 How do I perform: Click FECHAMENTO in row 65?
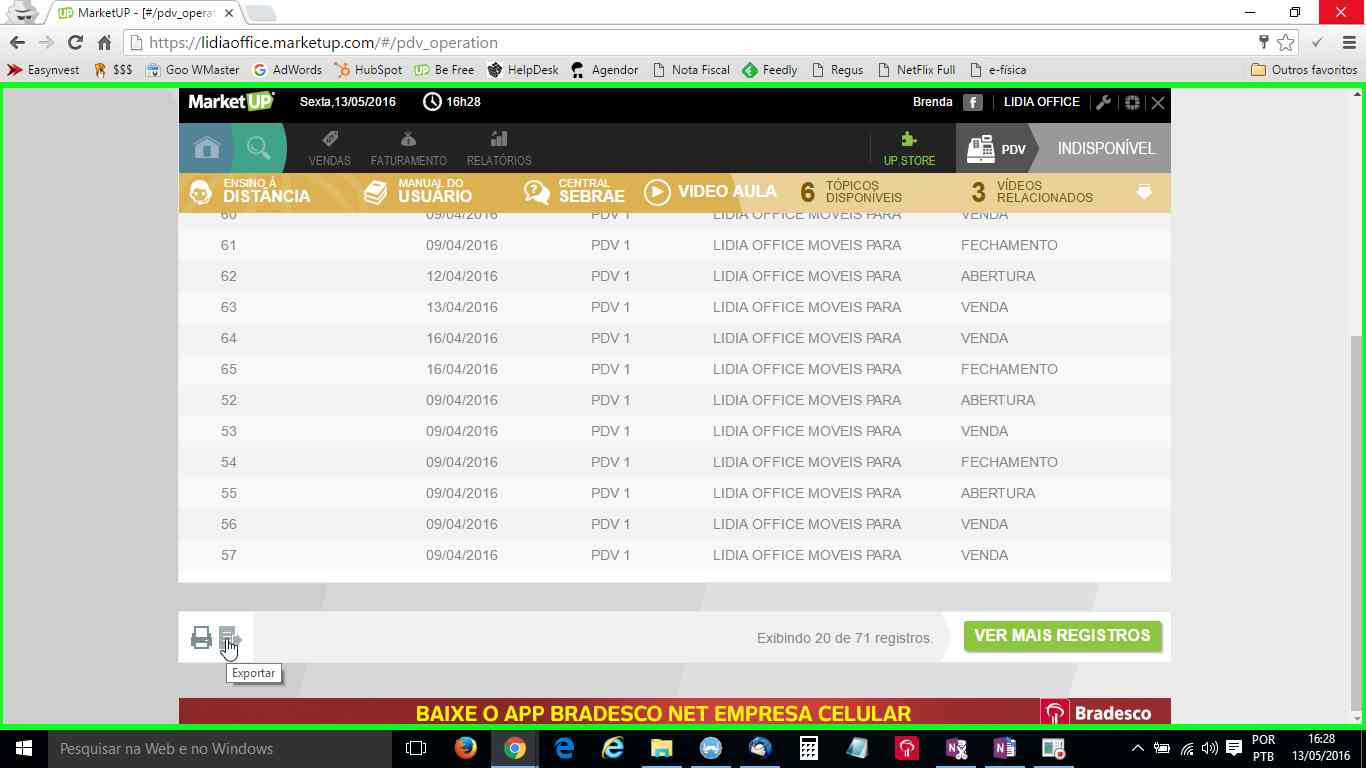point(1009,369)
